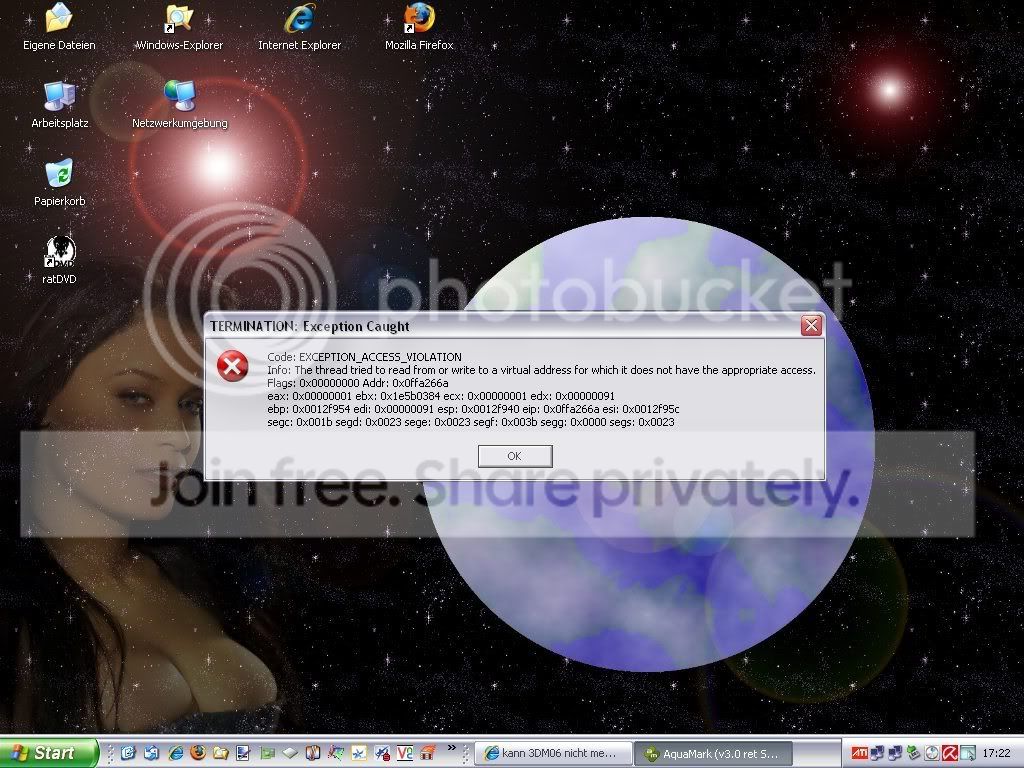Click the ATI tray icon
Screen dimensions: 1024x768
coord(858,752)
